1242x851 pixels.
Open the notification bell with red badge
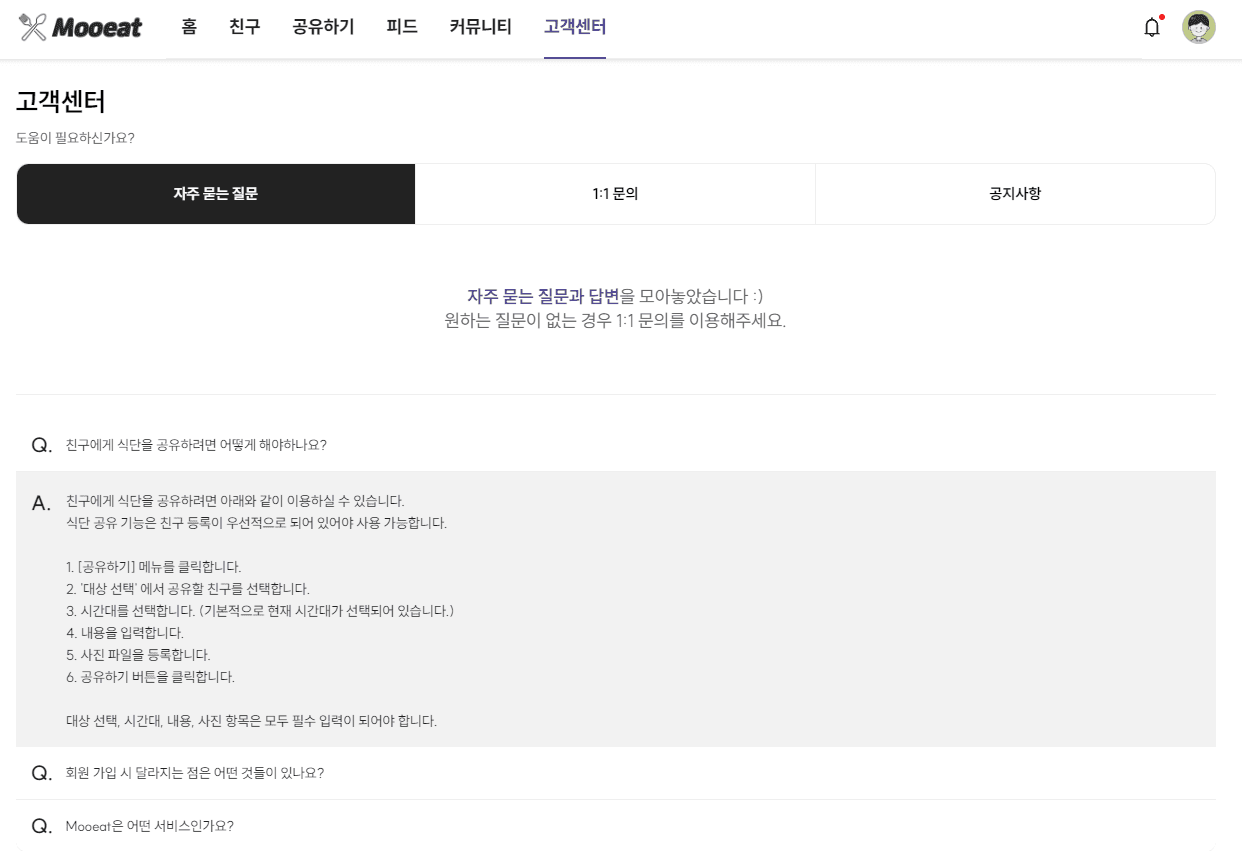pos(1151,28)
